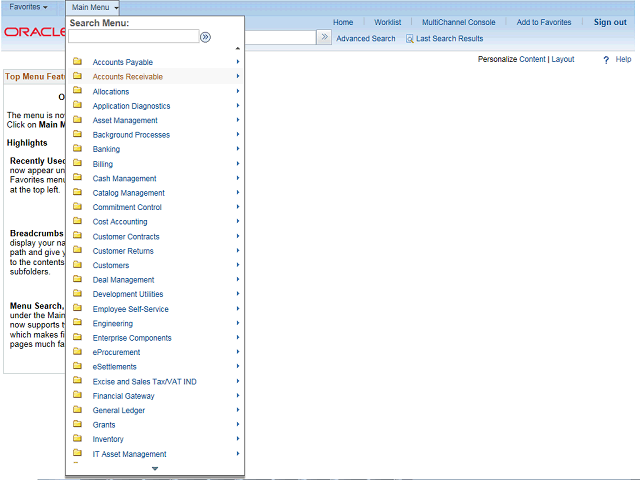Open the General Ledger menu entry
The height and width of the screenshot is (480, 640).
[x=118, y=410]
